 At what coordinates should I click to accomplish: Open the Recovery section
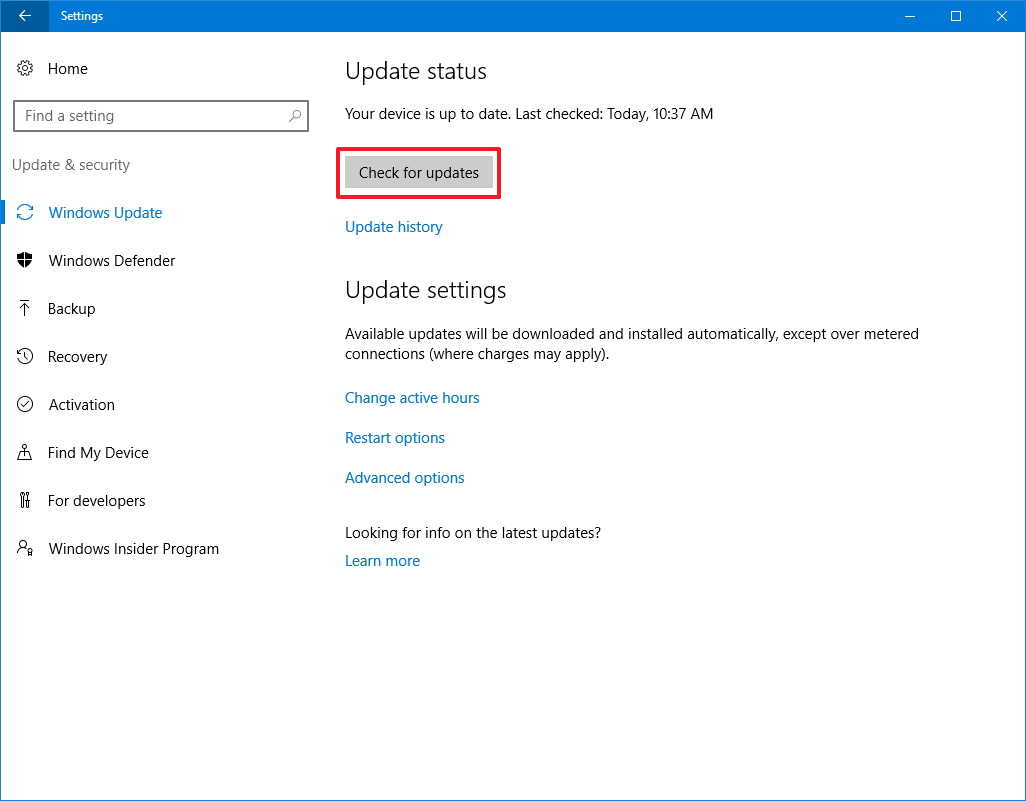pos(77,357)
